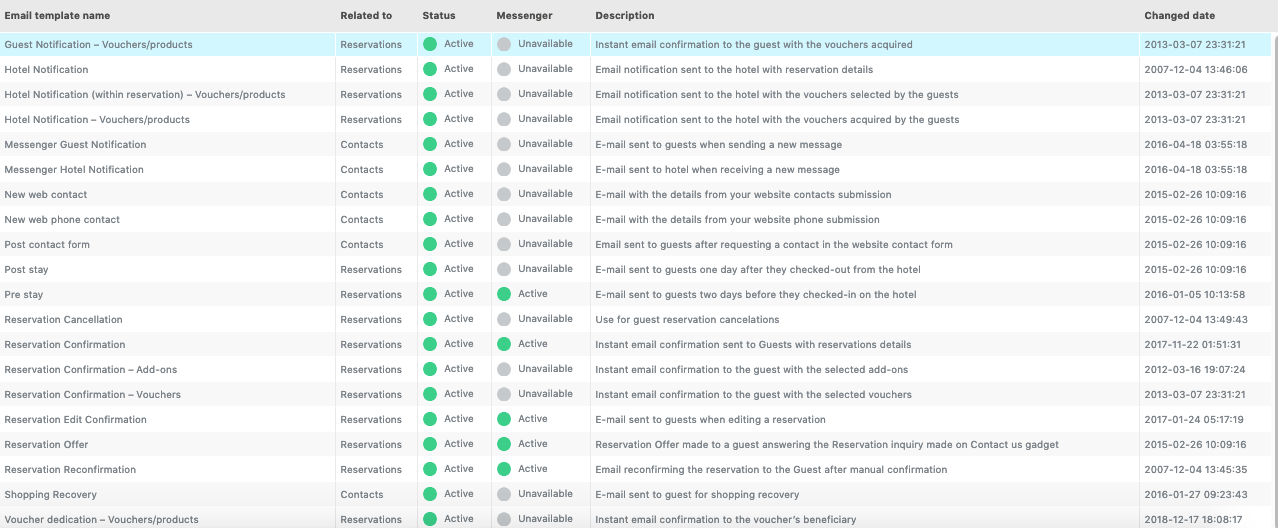The width and height of the screenshot is (1278, 528).
Task: Click Status dot of Reservation Offer row
Action: click(430, 444)
